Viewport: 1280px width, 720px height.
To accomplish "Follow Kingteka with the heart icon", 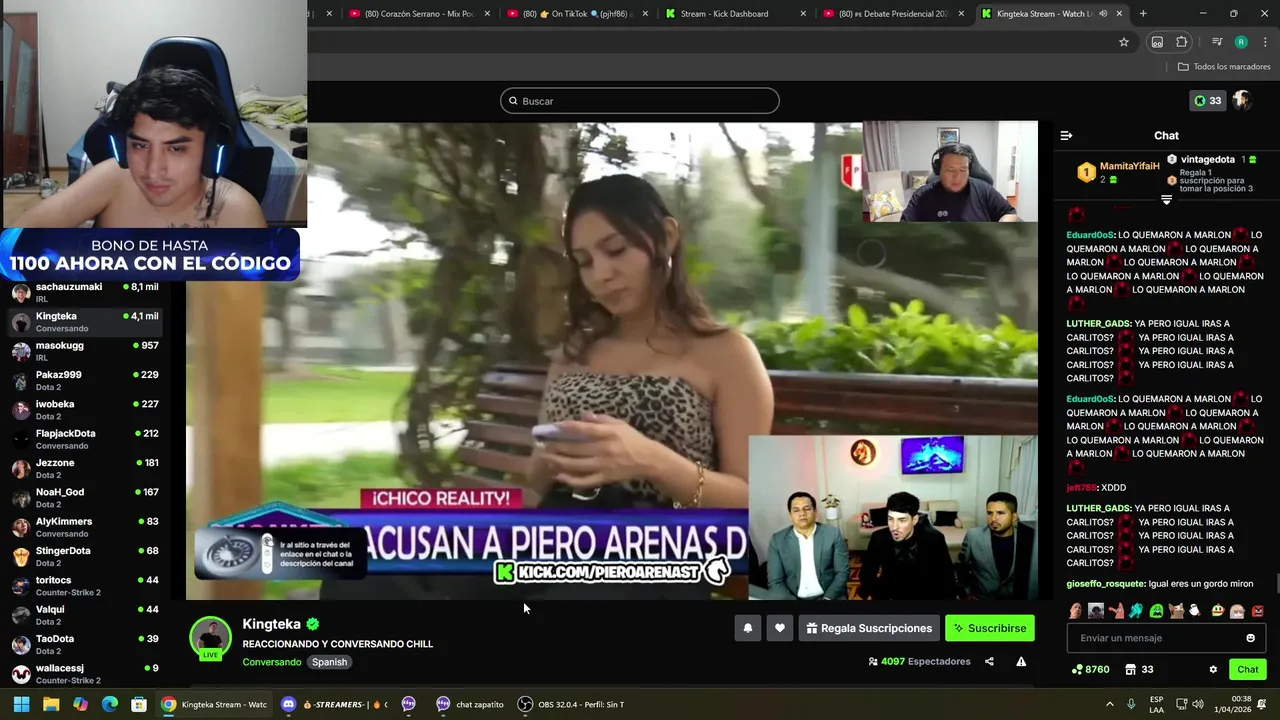I will pos(780,628).
